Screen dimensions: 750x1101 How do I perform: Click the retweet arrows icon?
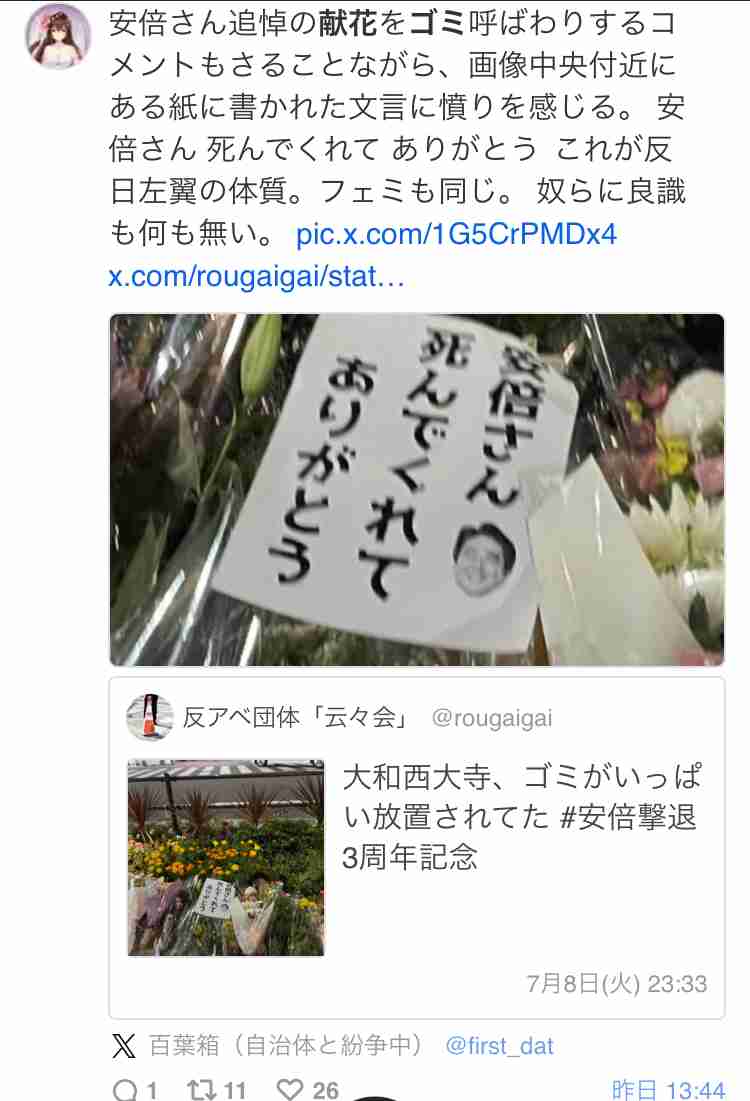[201, 1090]
